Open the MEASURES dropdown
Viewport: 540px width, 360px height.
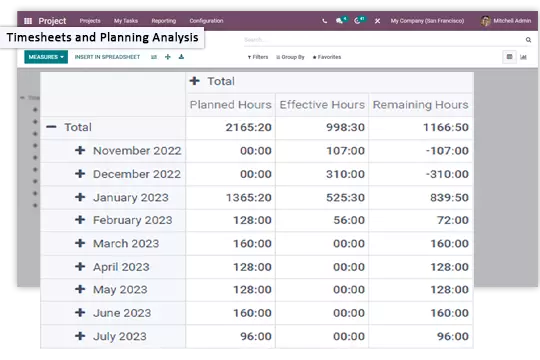46,57
